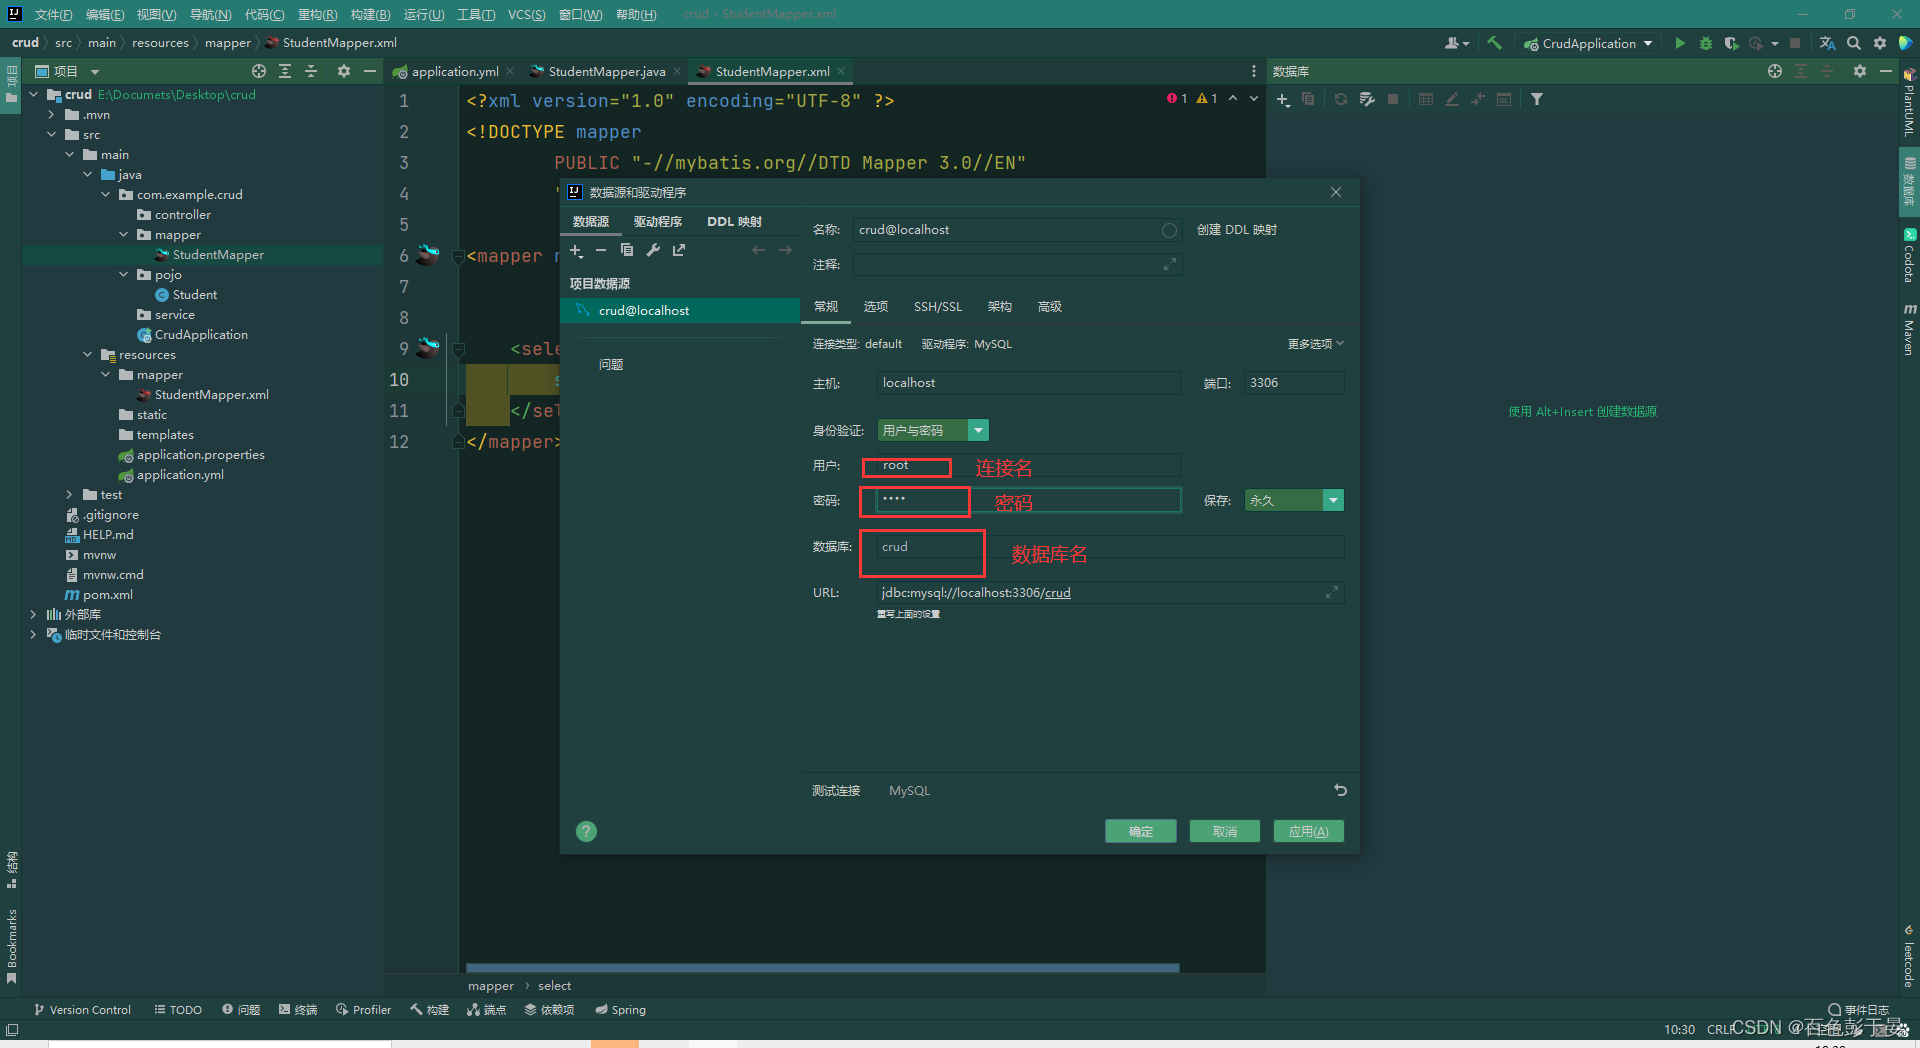Click the back arrow in data source dialog
Screen dimensions: 1920x1048
coord(758,251)
